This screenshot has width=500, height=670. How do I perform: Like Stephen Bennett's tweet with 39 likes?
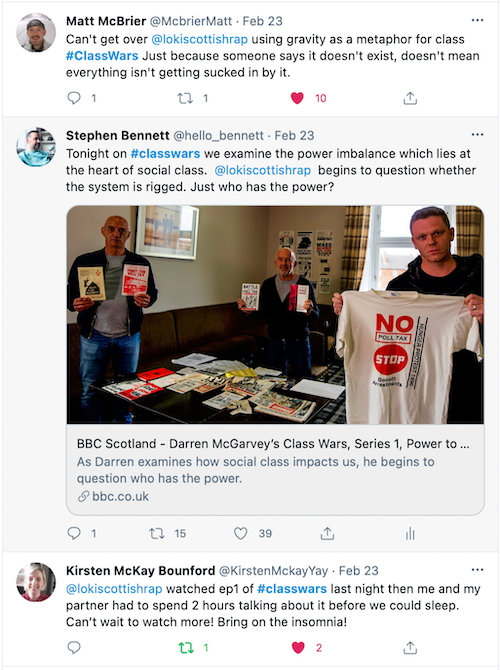pyautogui.click(x=241, y=533)
